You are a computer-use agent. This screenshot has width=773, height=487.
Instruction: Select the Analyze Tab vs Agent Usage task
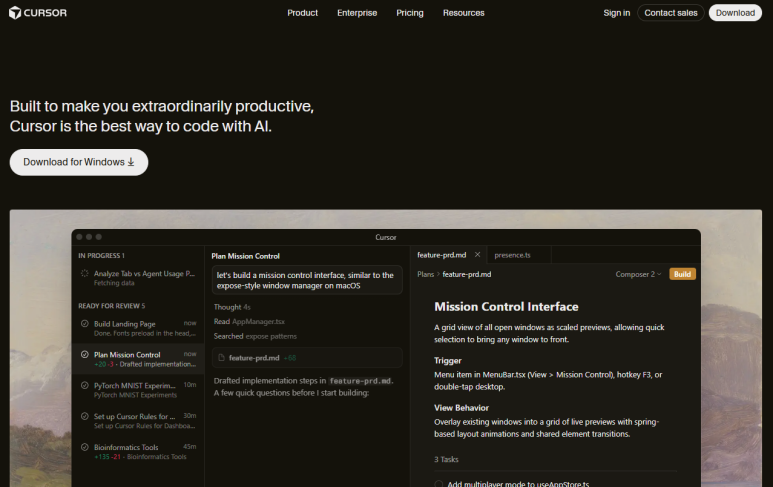138,278
